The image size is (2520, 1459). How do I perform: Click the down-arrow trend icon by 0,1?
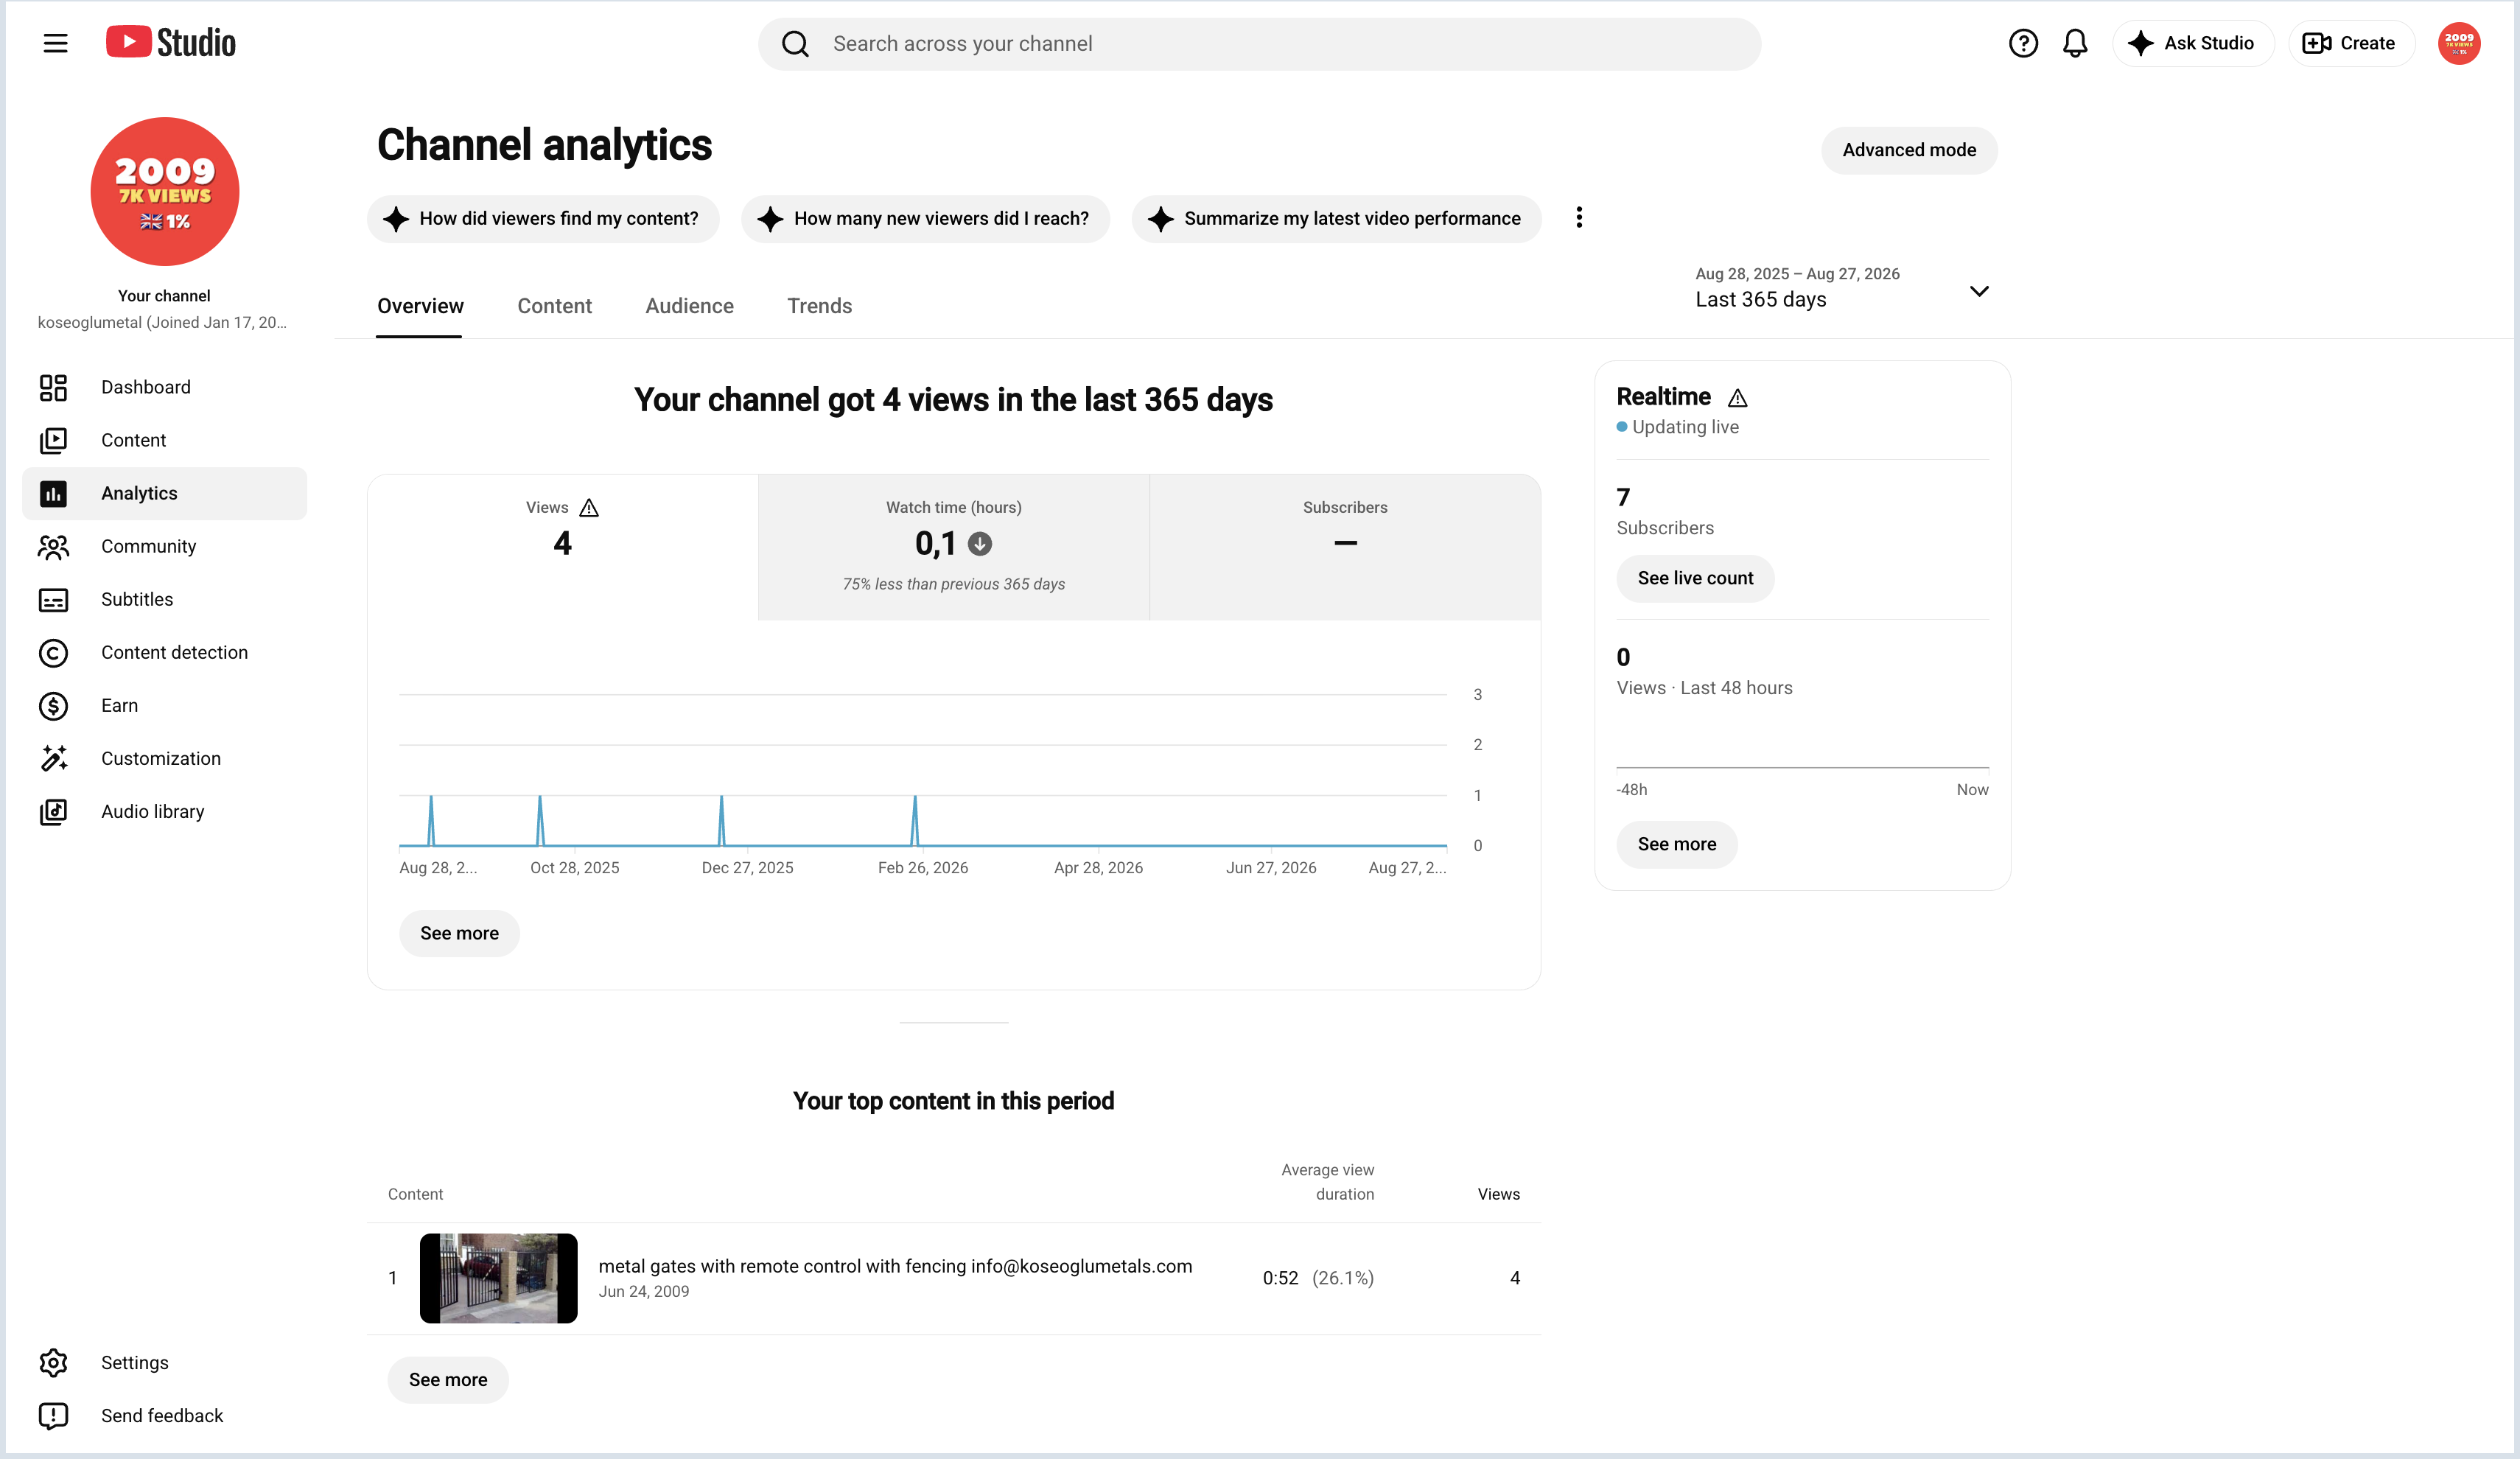coord(980,544)
